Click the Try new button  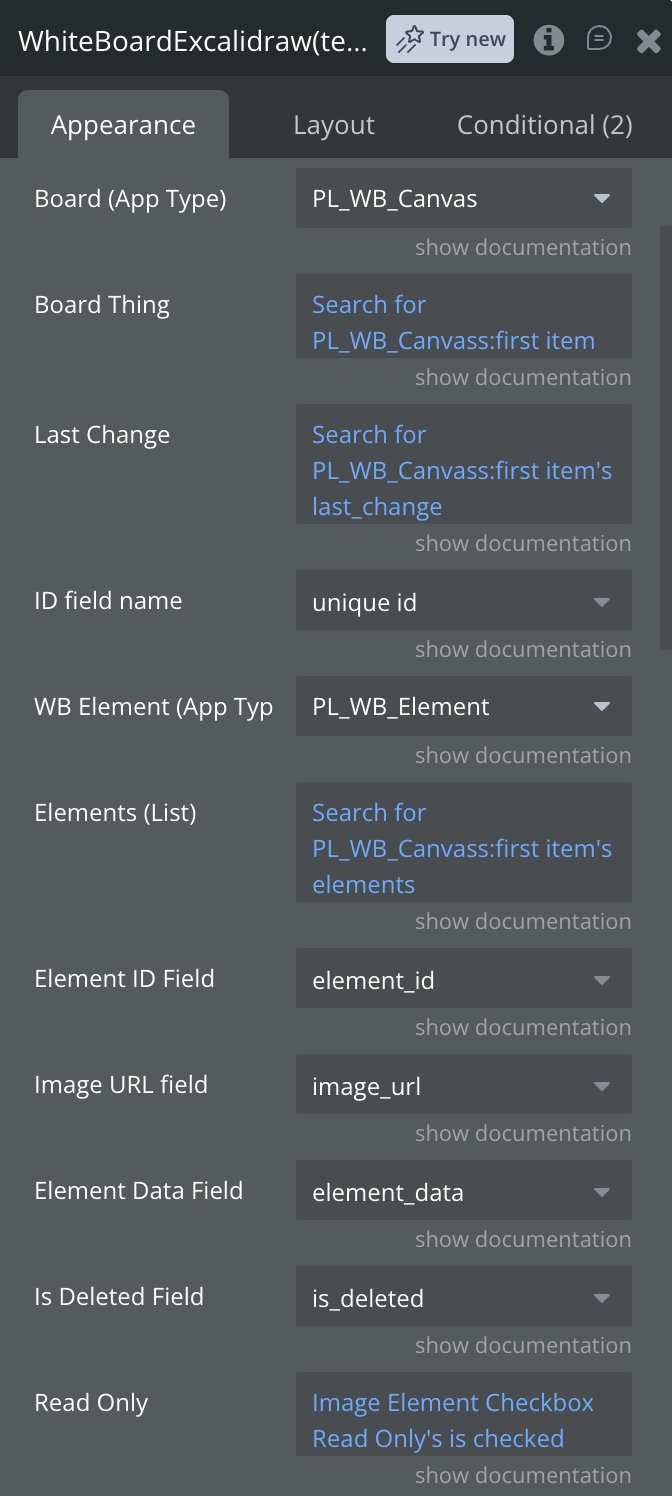pos(450,39)
